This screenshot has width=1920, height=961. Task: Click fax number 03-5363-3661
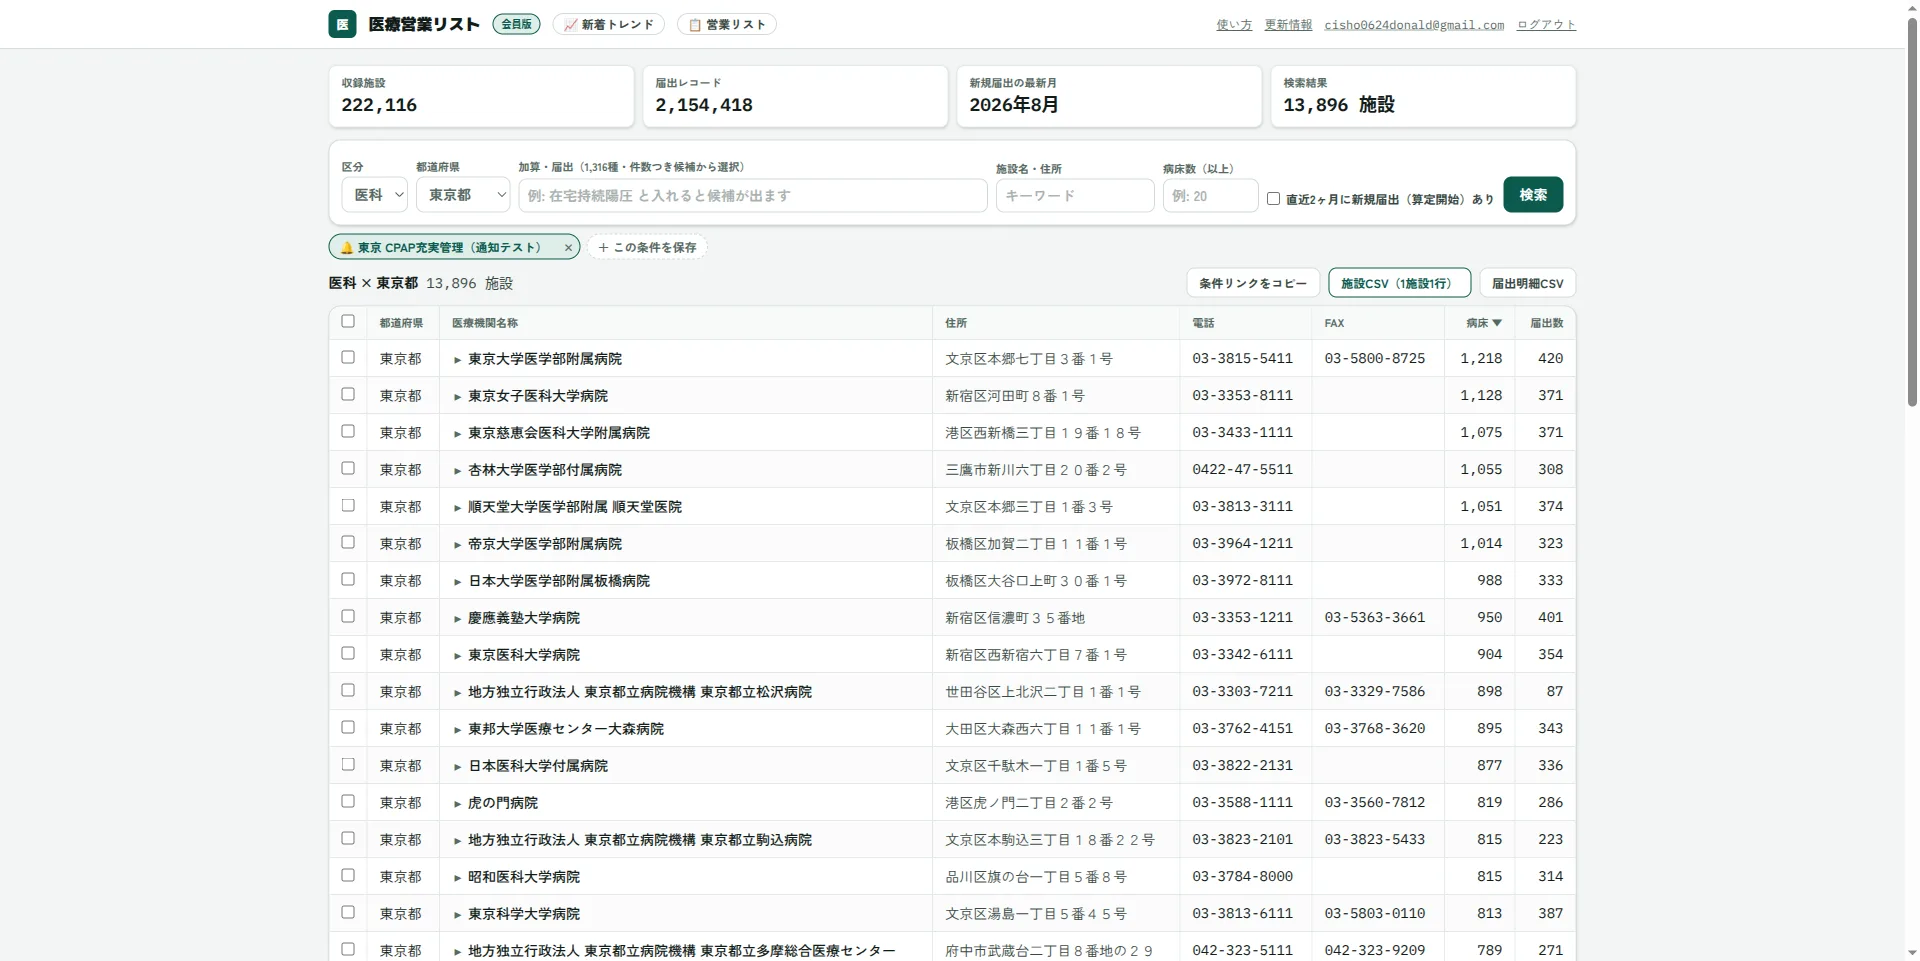1375,617
